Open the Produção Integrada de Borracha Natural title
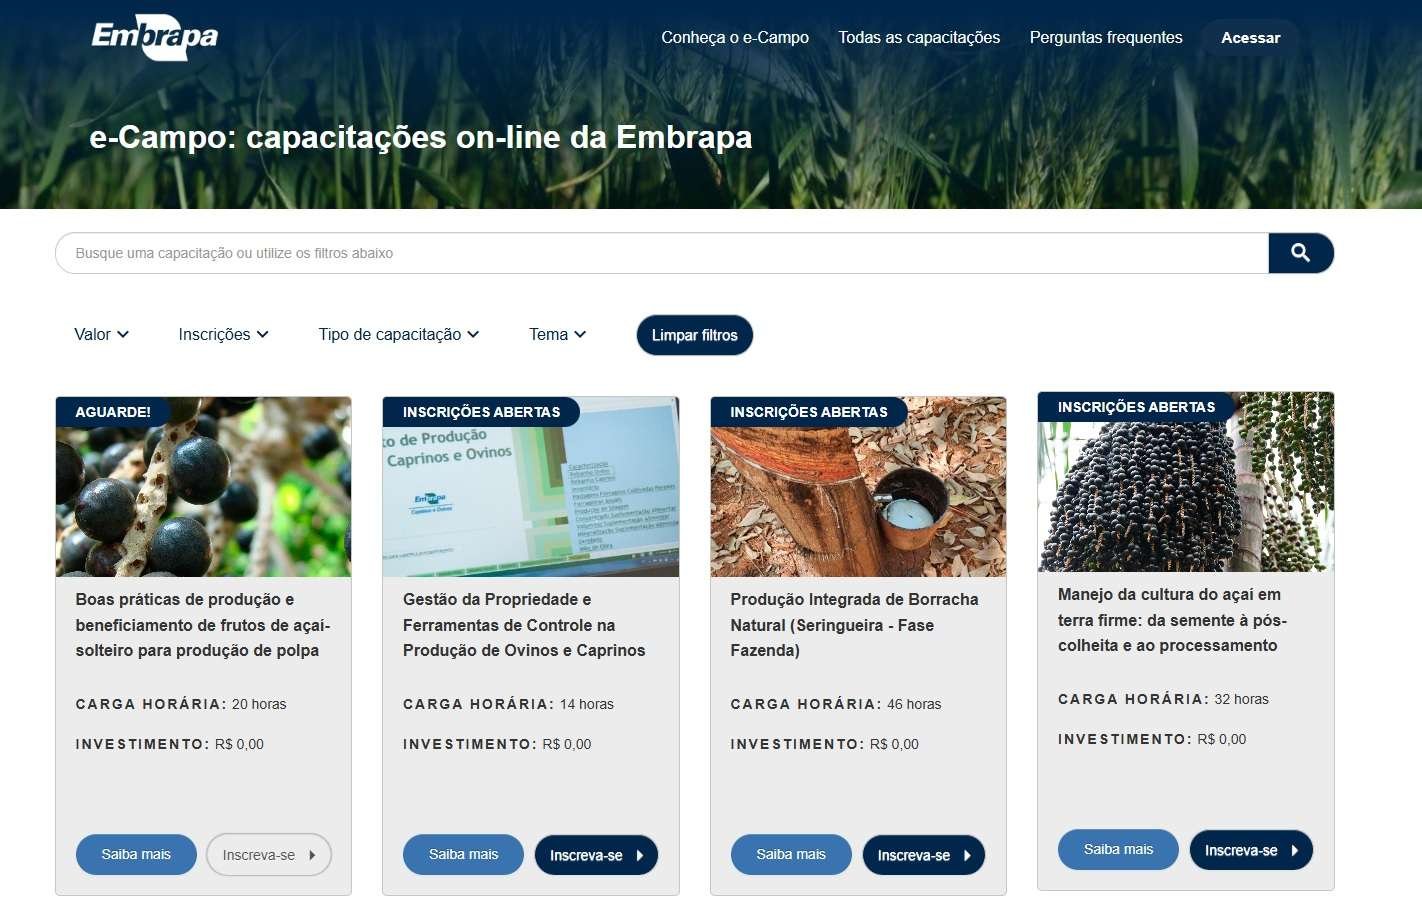 (x=854, y=625)
